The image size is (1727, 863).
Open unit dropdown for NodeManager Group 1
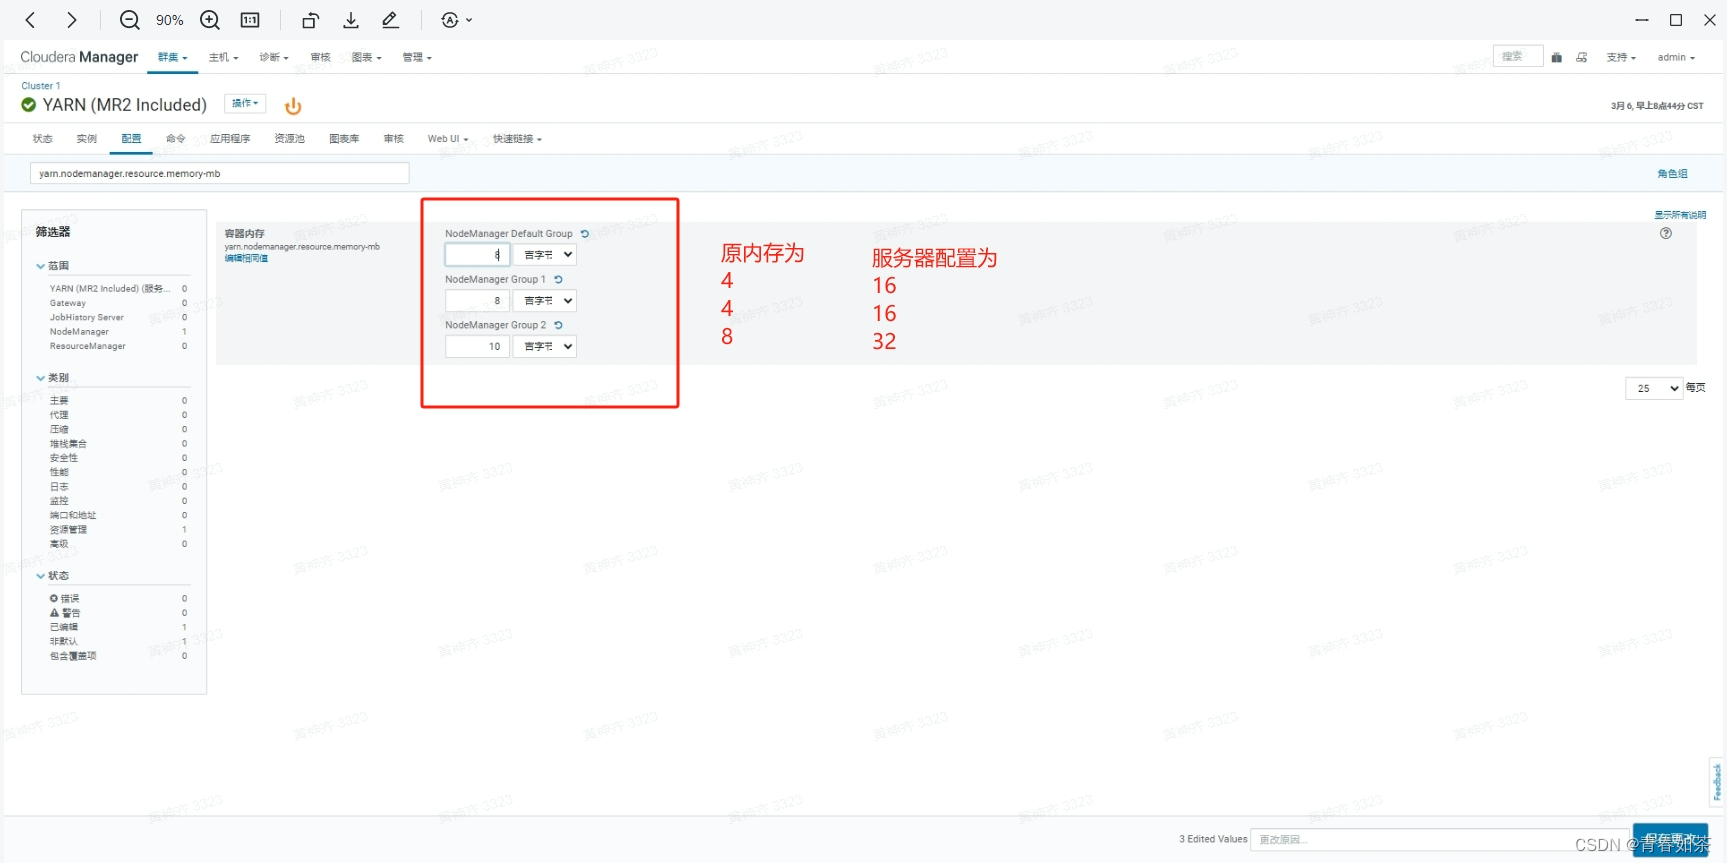545,301
